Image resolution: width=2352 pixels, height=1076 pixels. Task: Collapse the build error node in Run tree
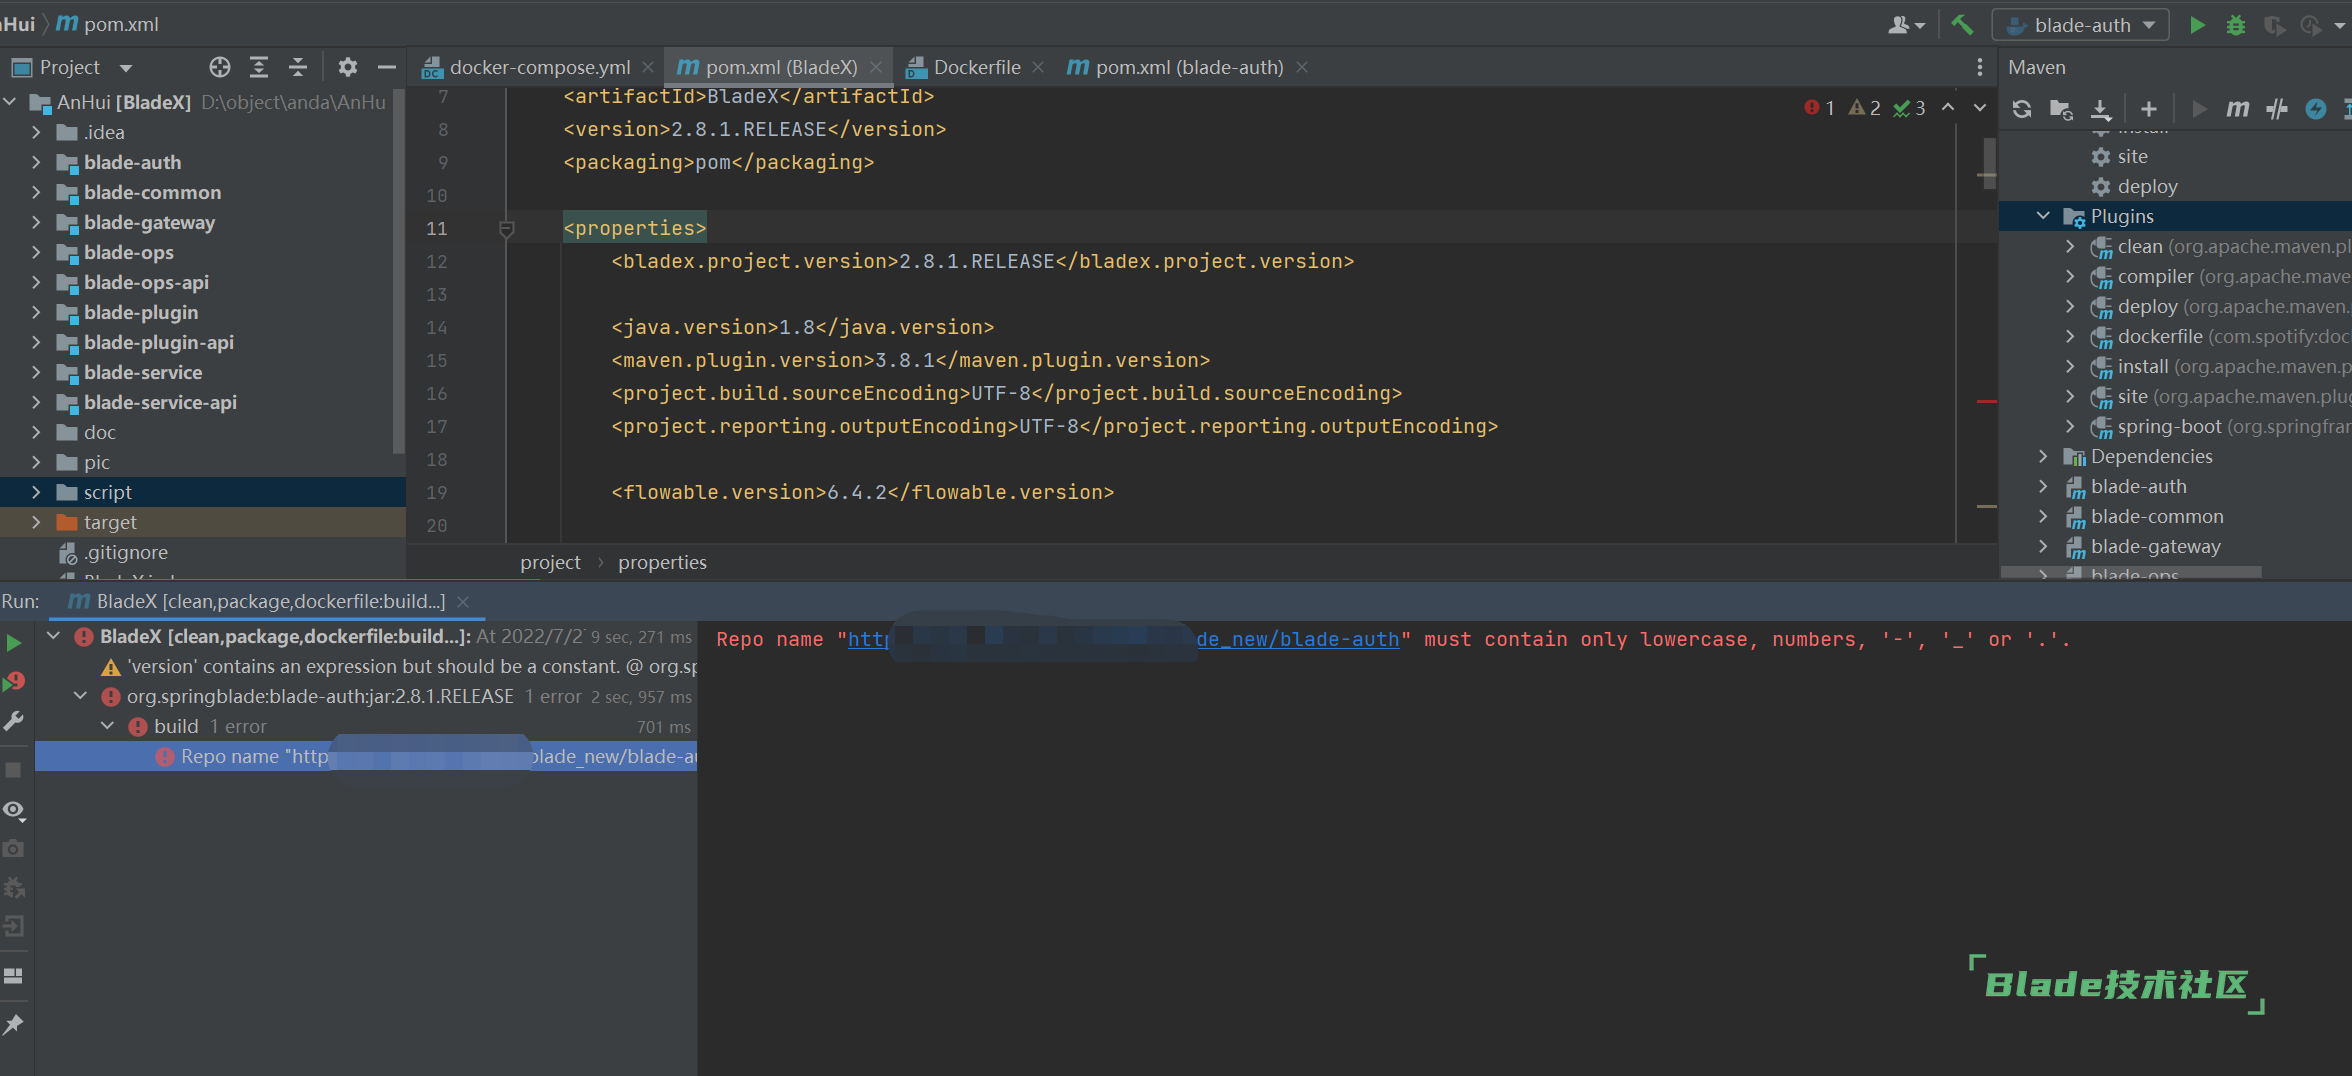(108, 726)
